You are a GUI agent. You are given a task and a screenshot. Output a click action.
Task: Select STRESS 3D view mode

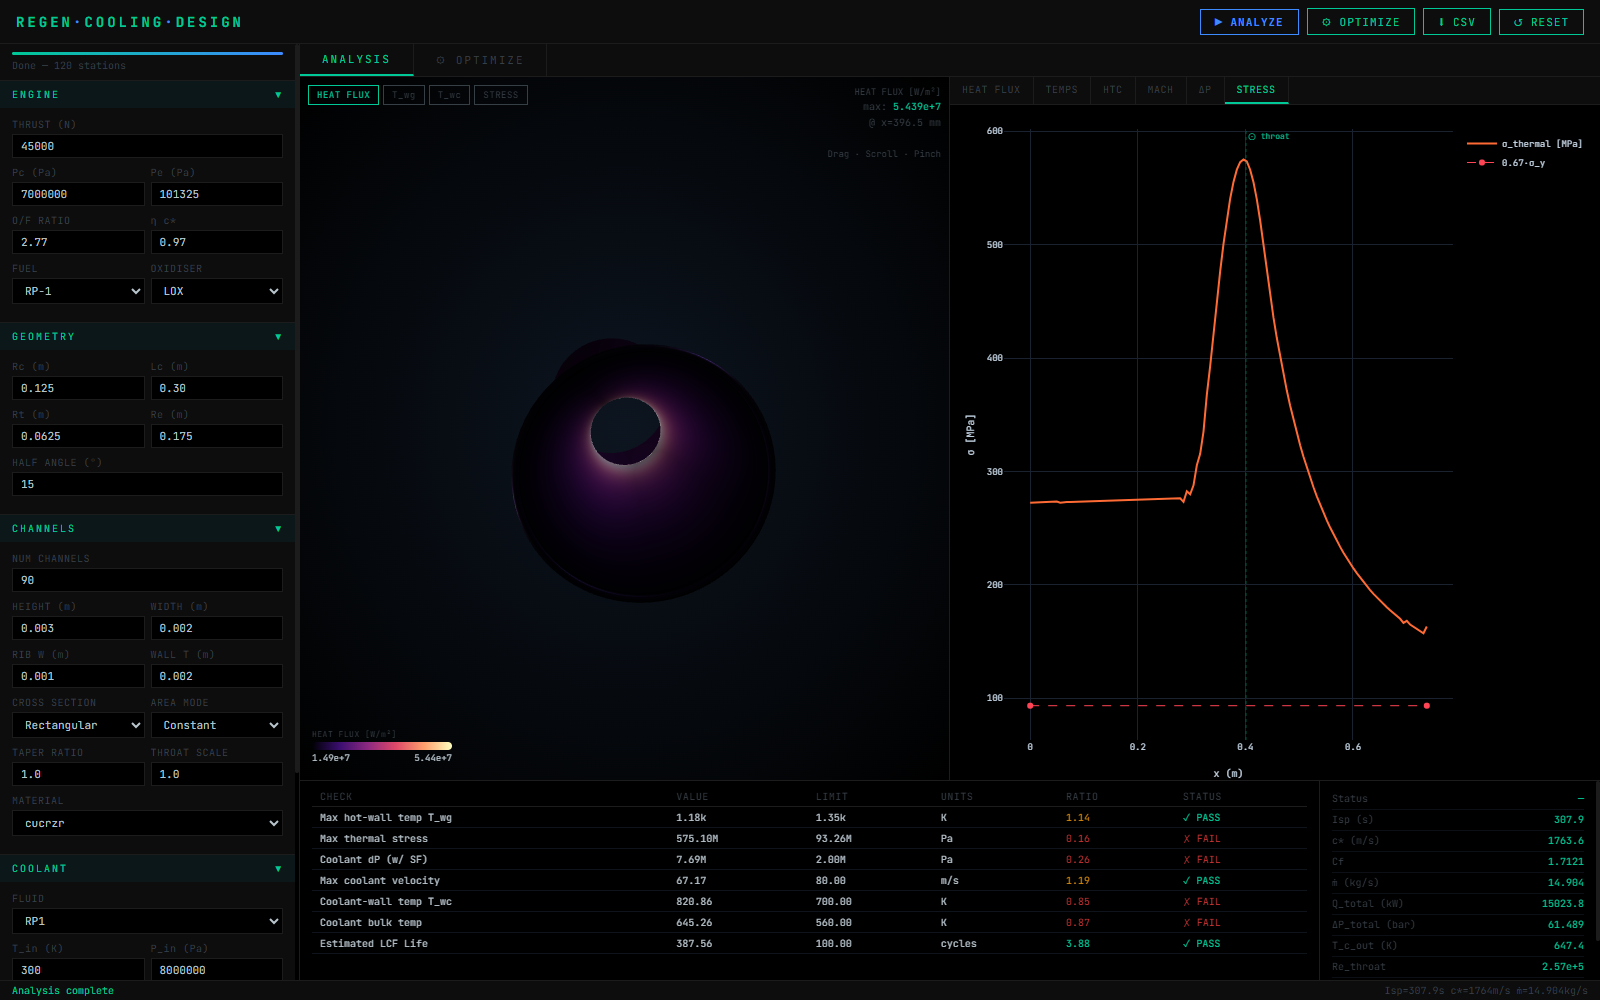click(x=501, y=95)
